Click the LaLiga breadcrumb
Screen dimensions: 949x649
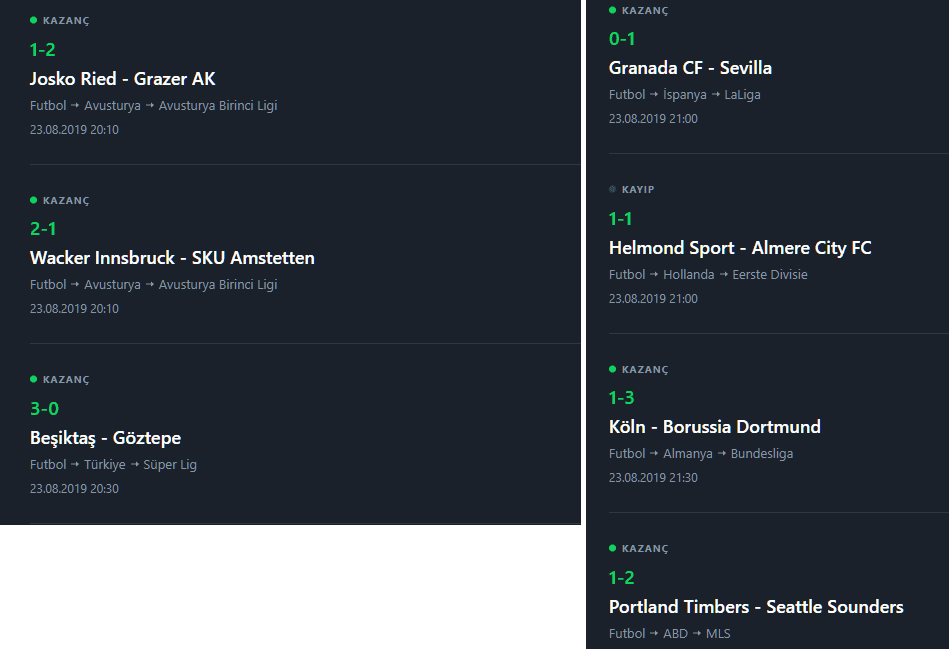tap(743, 94)
